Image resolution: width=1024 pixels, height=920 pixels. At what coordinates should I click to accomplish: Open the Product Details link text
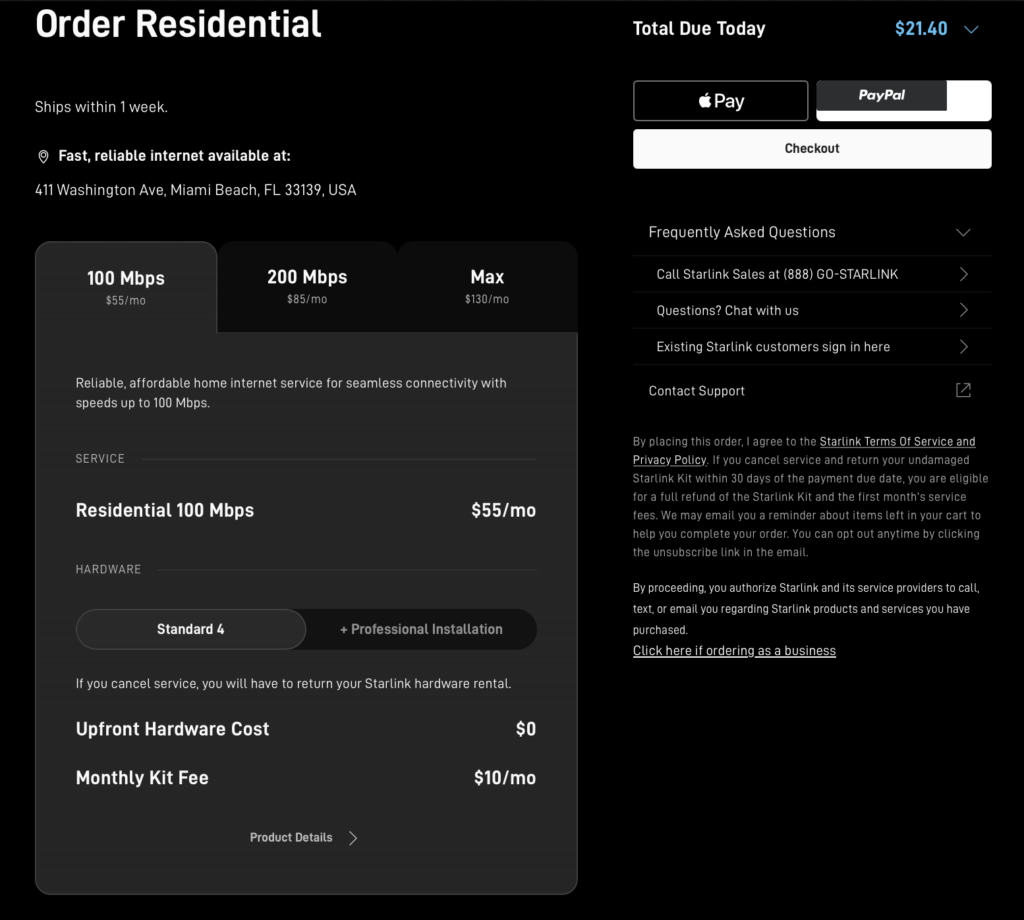[x=291, y=837]
